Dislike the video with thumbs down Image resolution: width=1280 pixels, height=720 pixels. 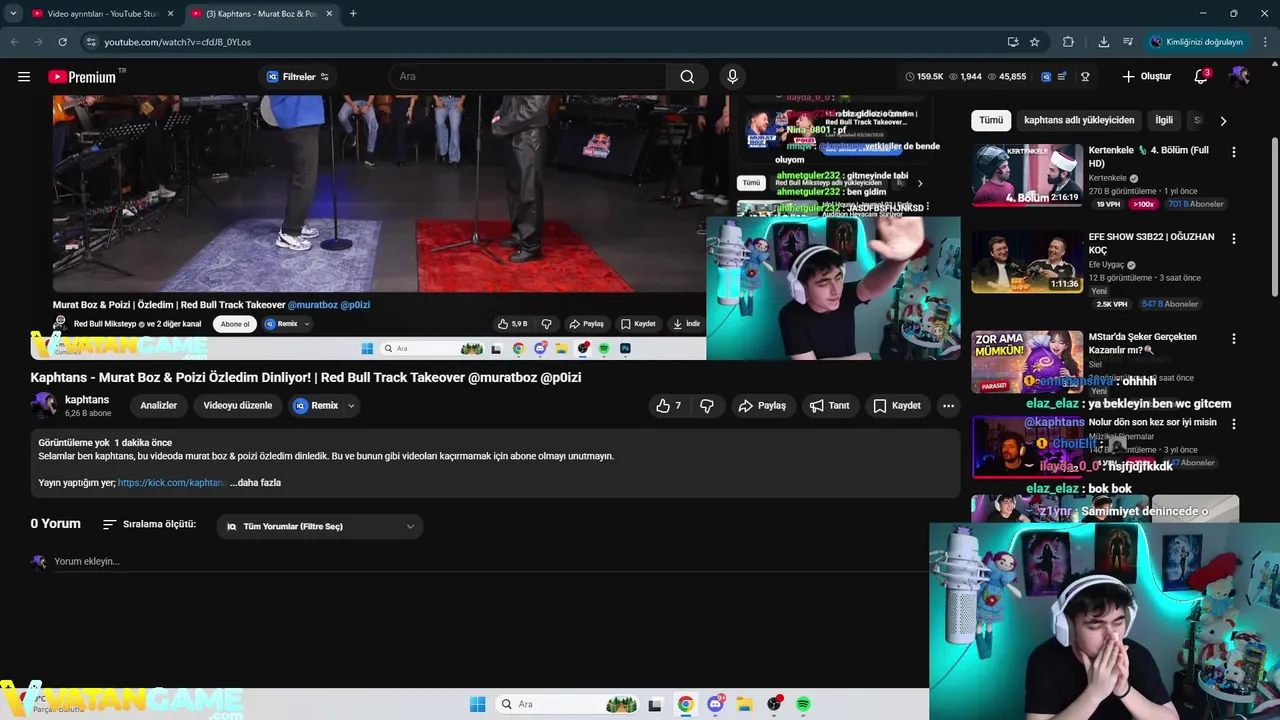pyautogui.click(x=707, y=406)
